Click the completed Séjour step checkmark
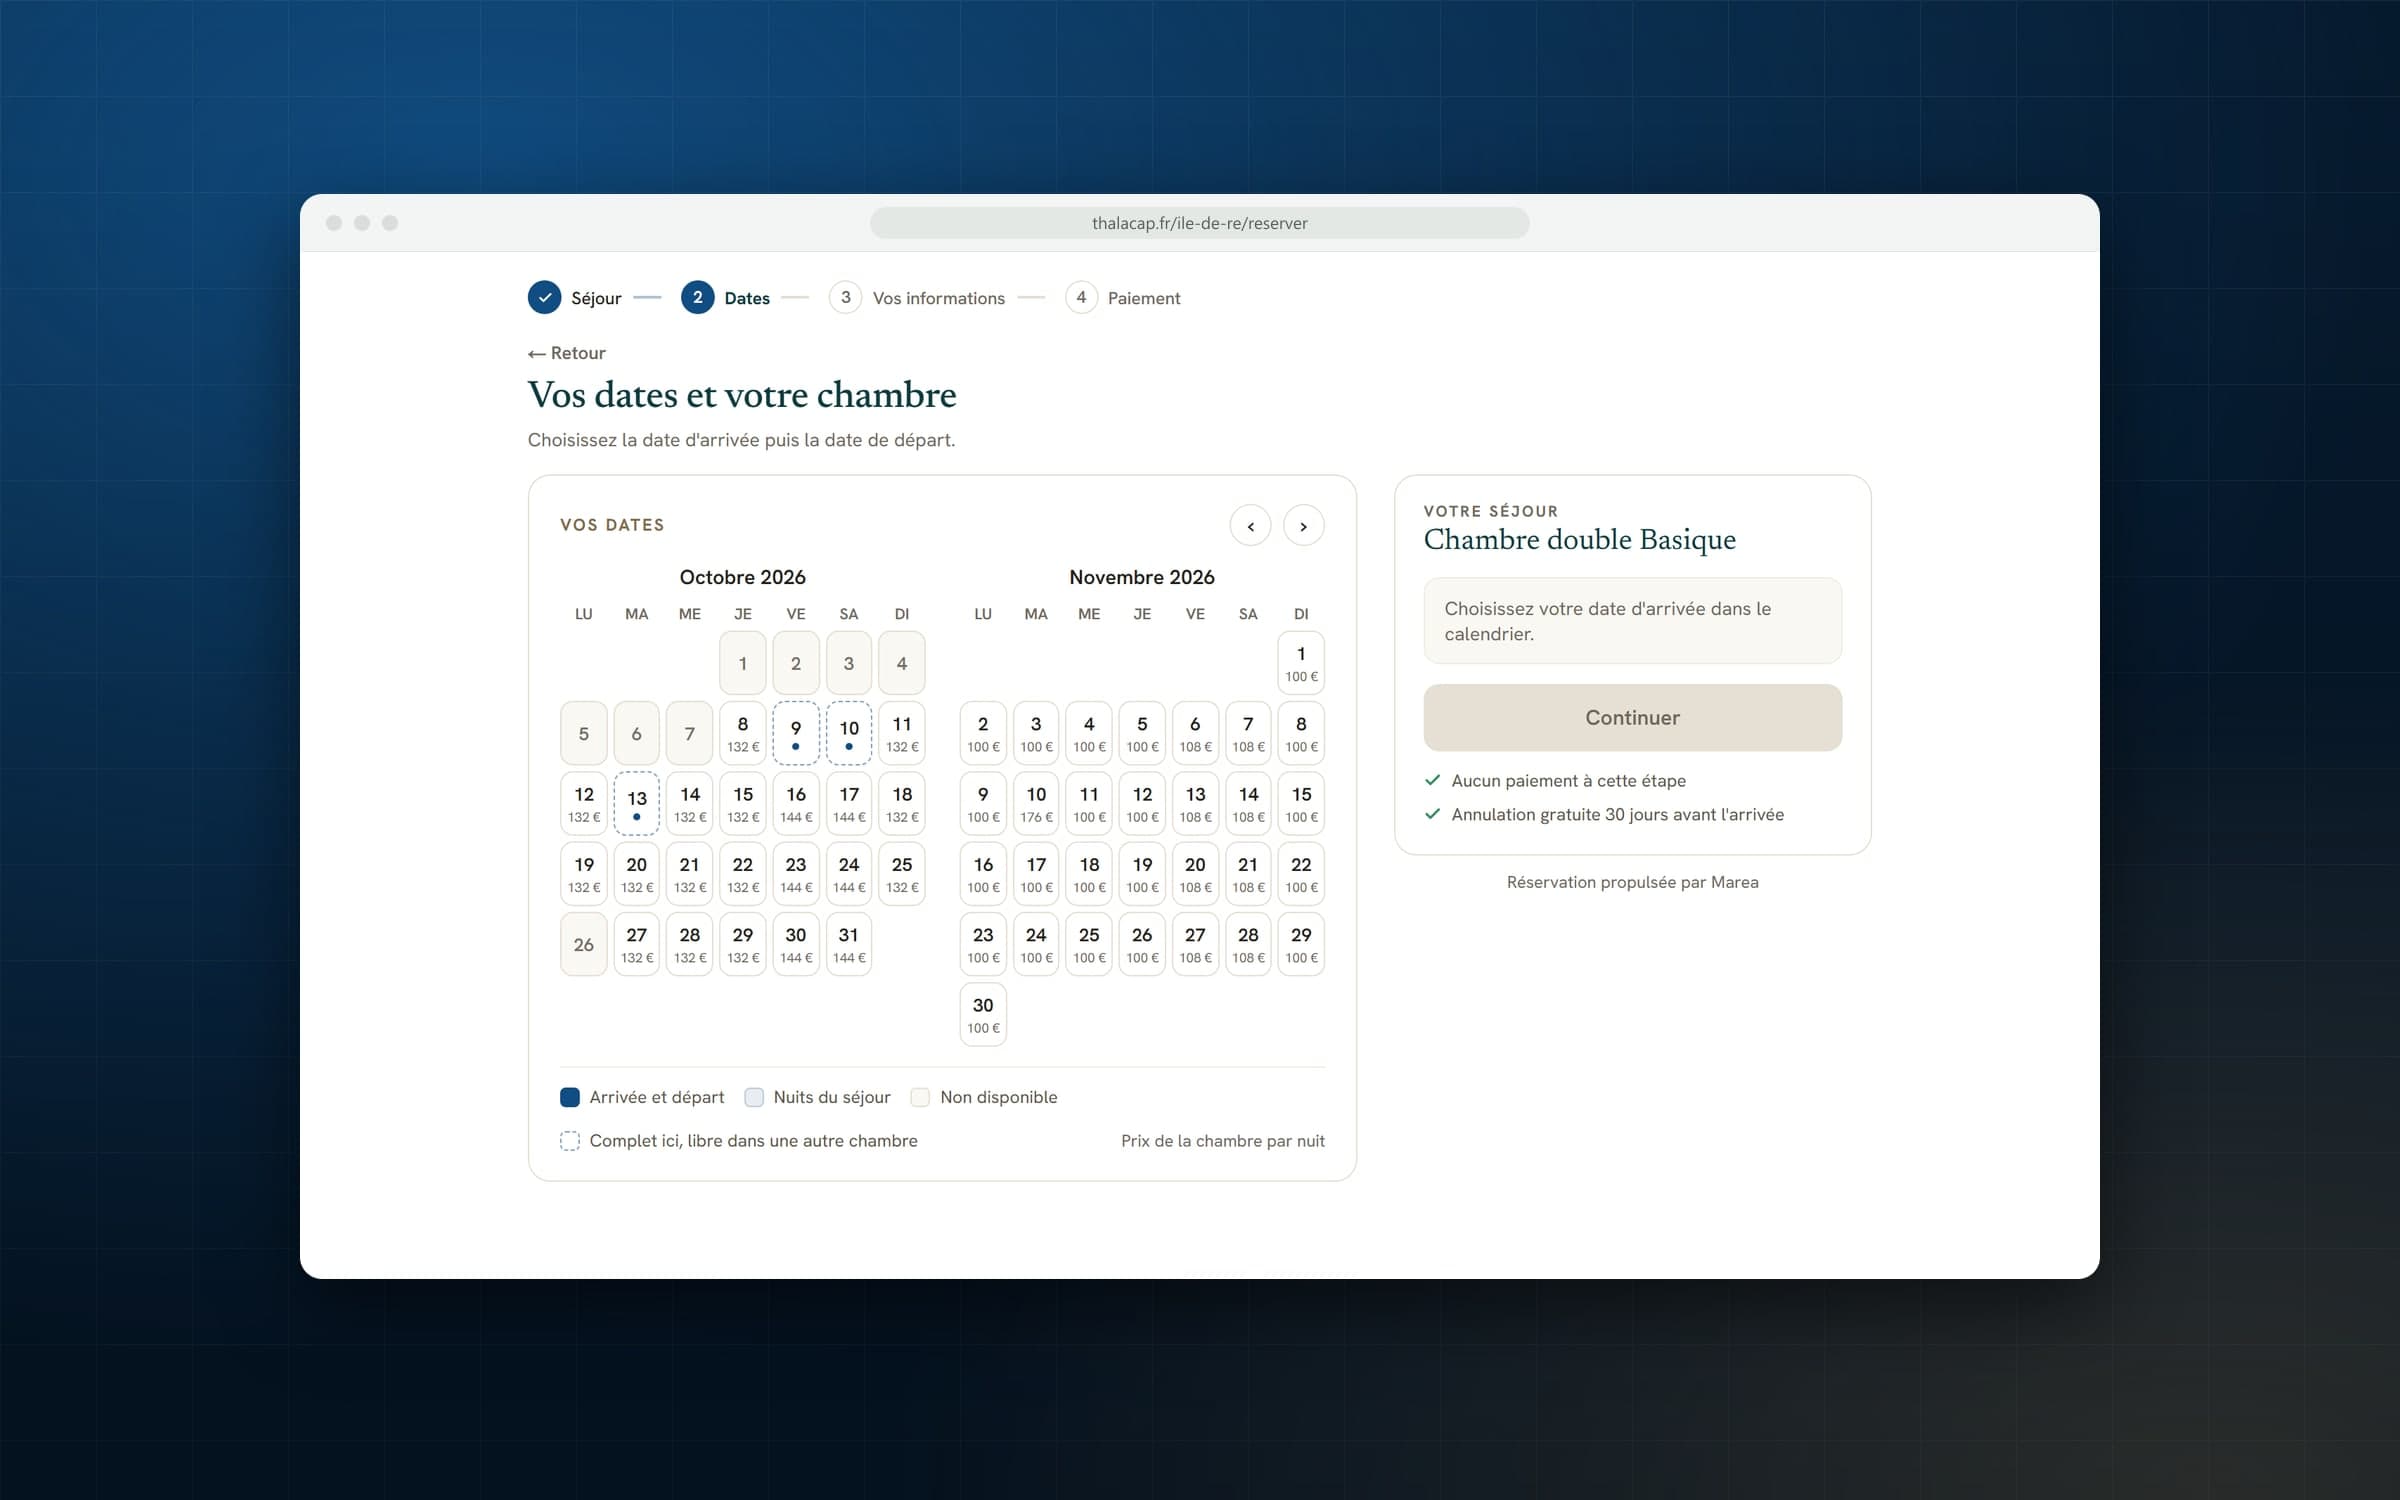 tap(544, 298)
